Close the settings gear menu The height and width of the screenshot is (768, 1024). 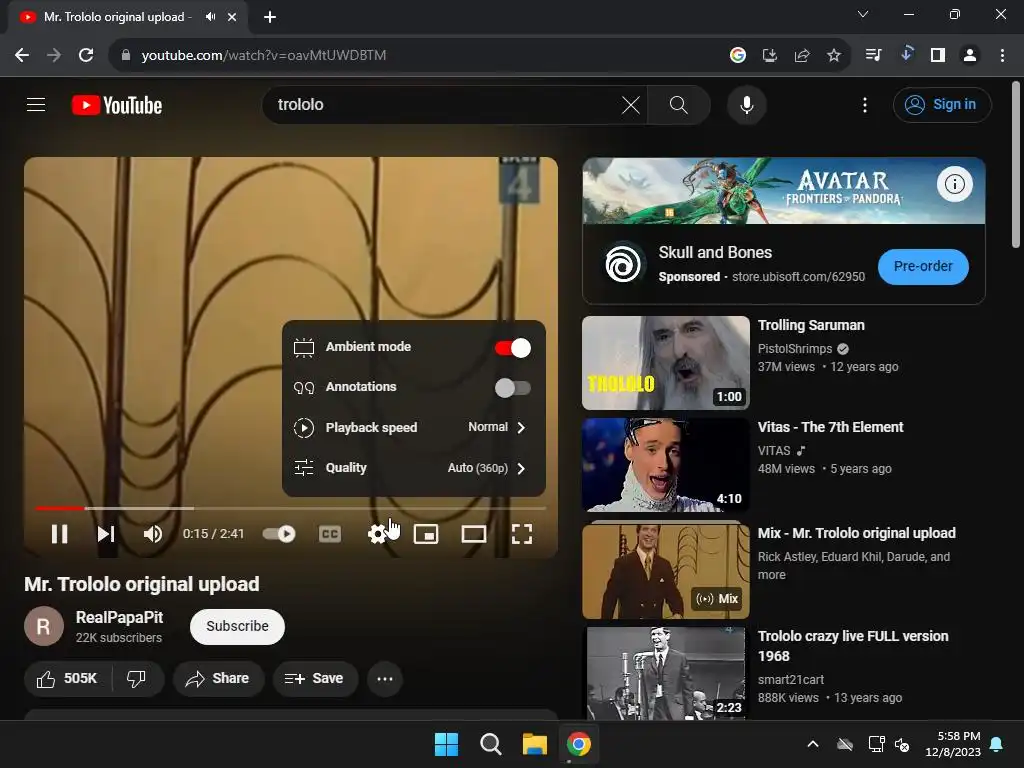coord(377,534)
